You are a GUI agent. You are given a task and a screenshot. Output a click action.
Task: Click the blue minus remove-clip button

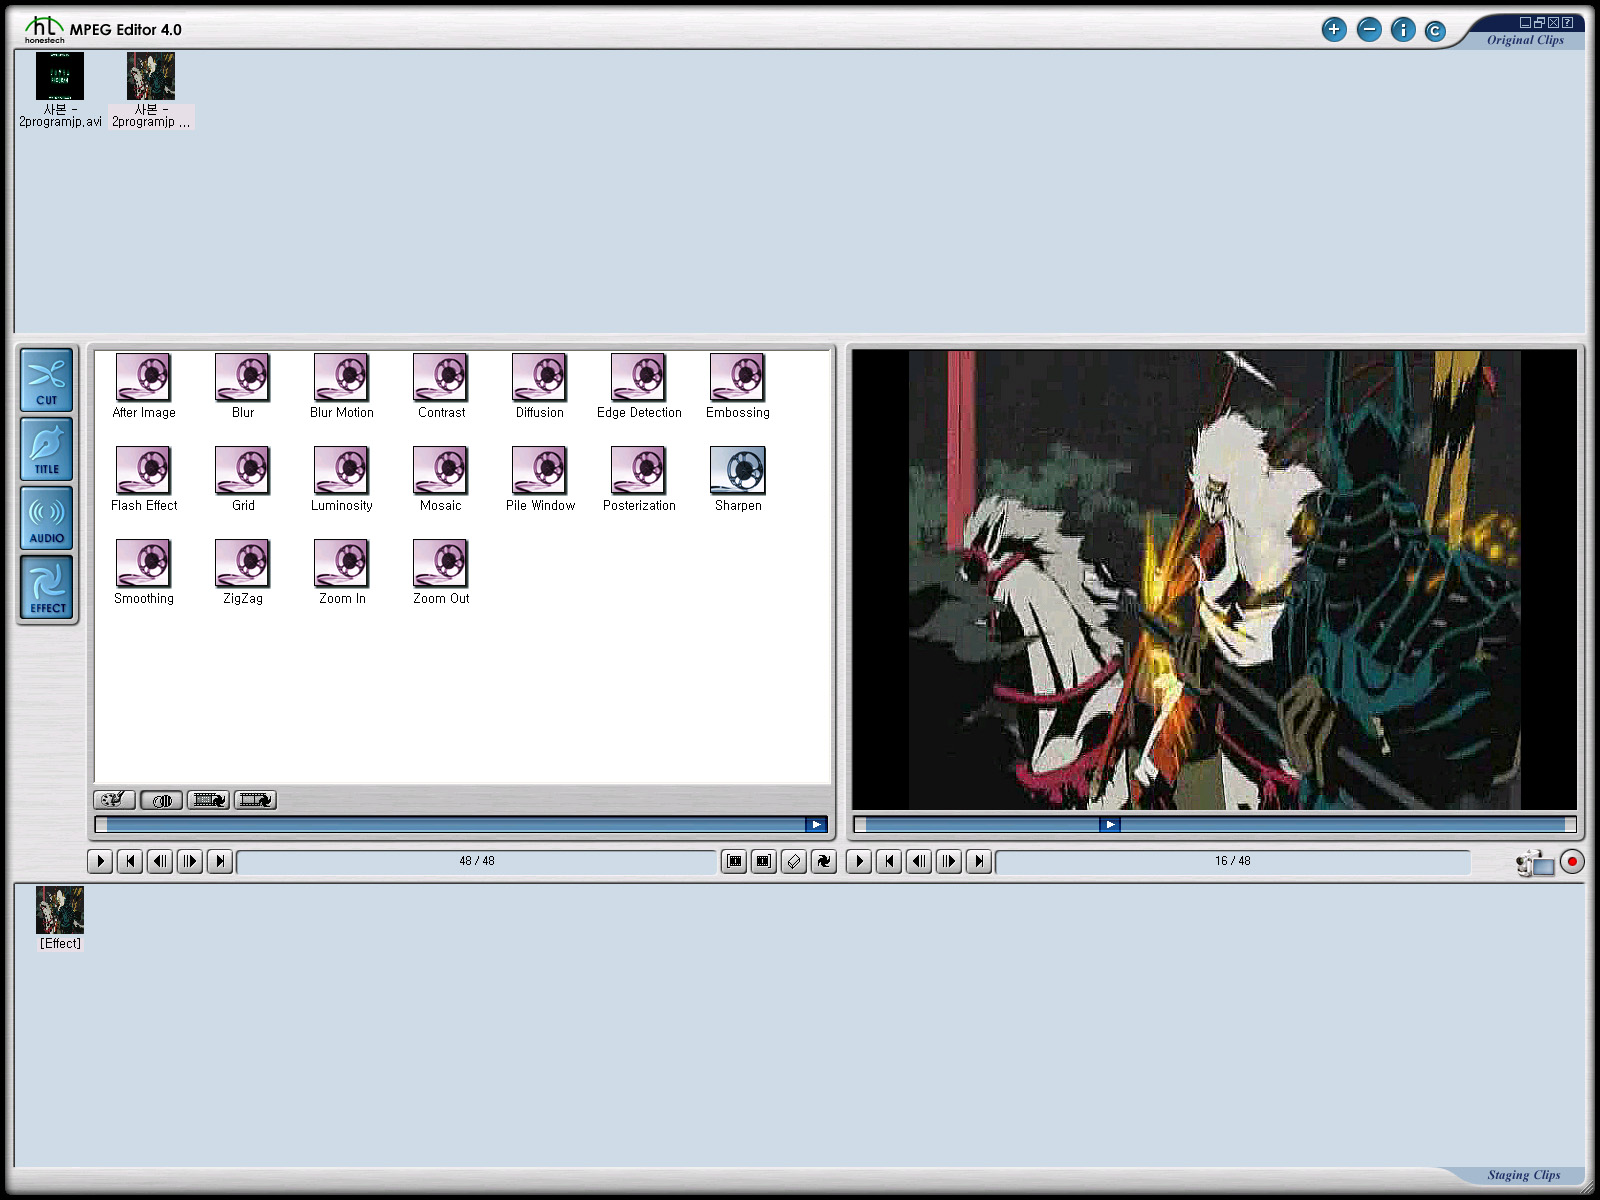coord(1369,30)
